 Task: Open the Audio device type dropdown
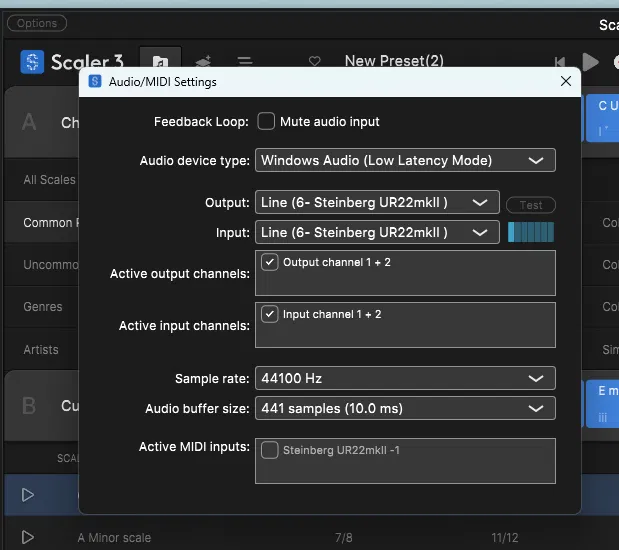coord(405,160)
